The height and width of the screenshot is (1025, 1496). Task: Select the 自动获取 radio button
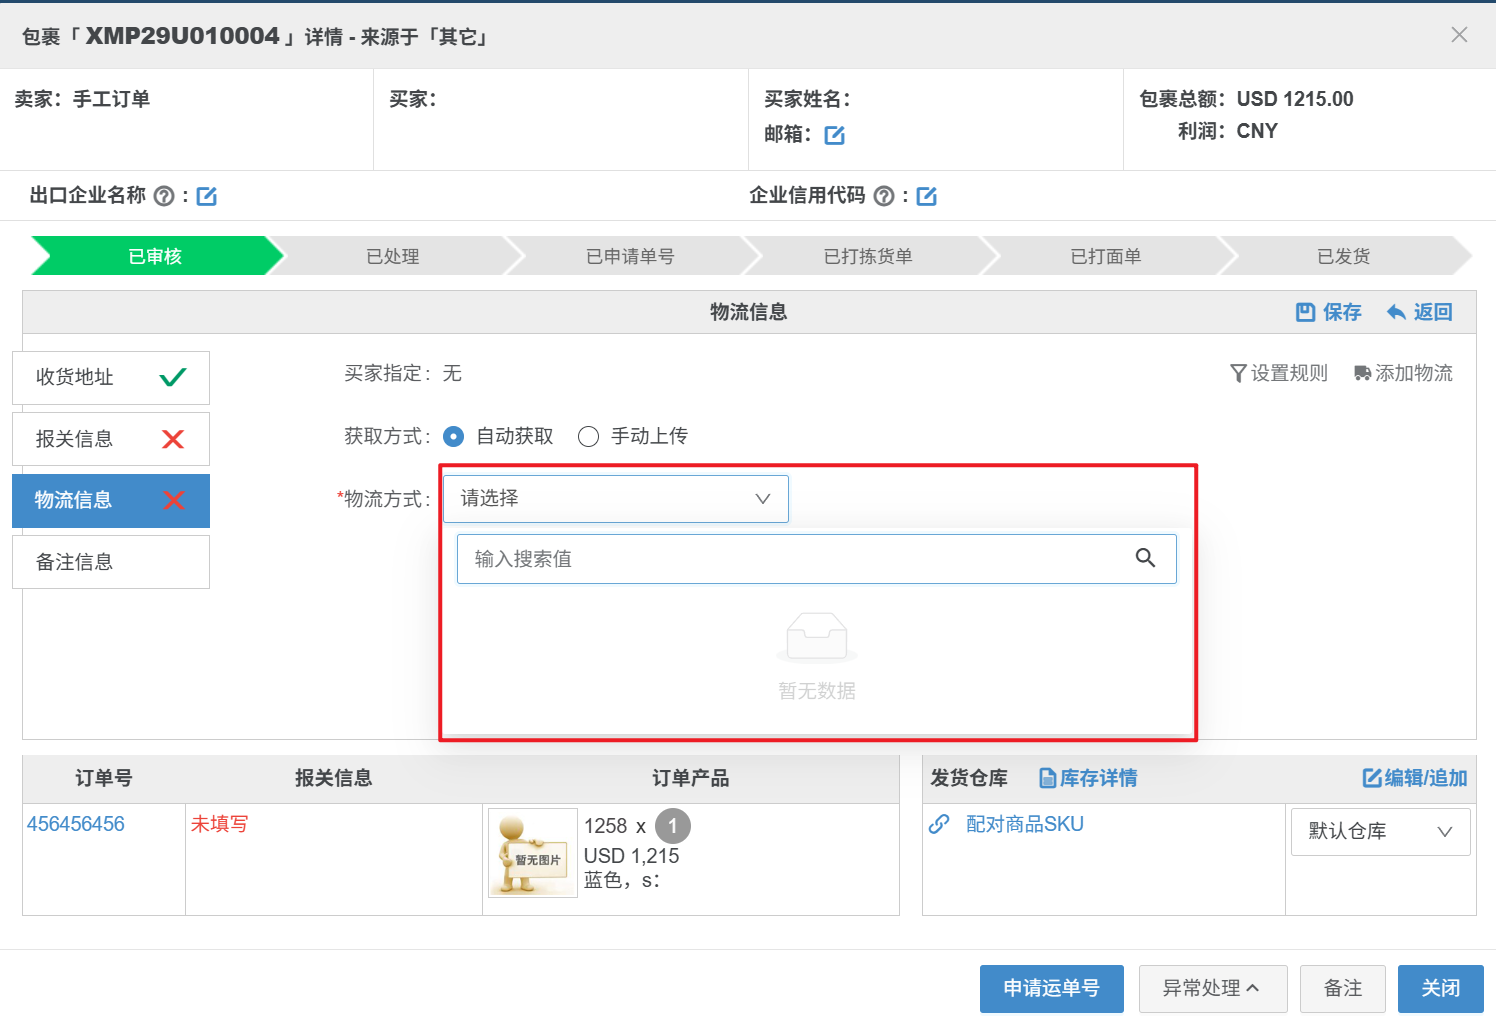click(453, 437)
